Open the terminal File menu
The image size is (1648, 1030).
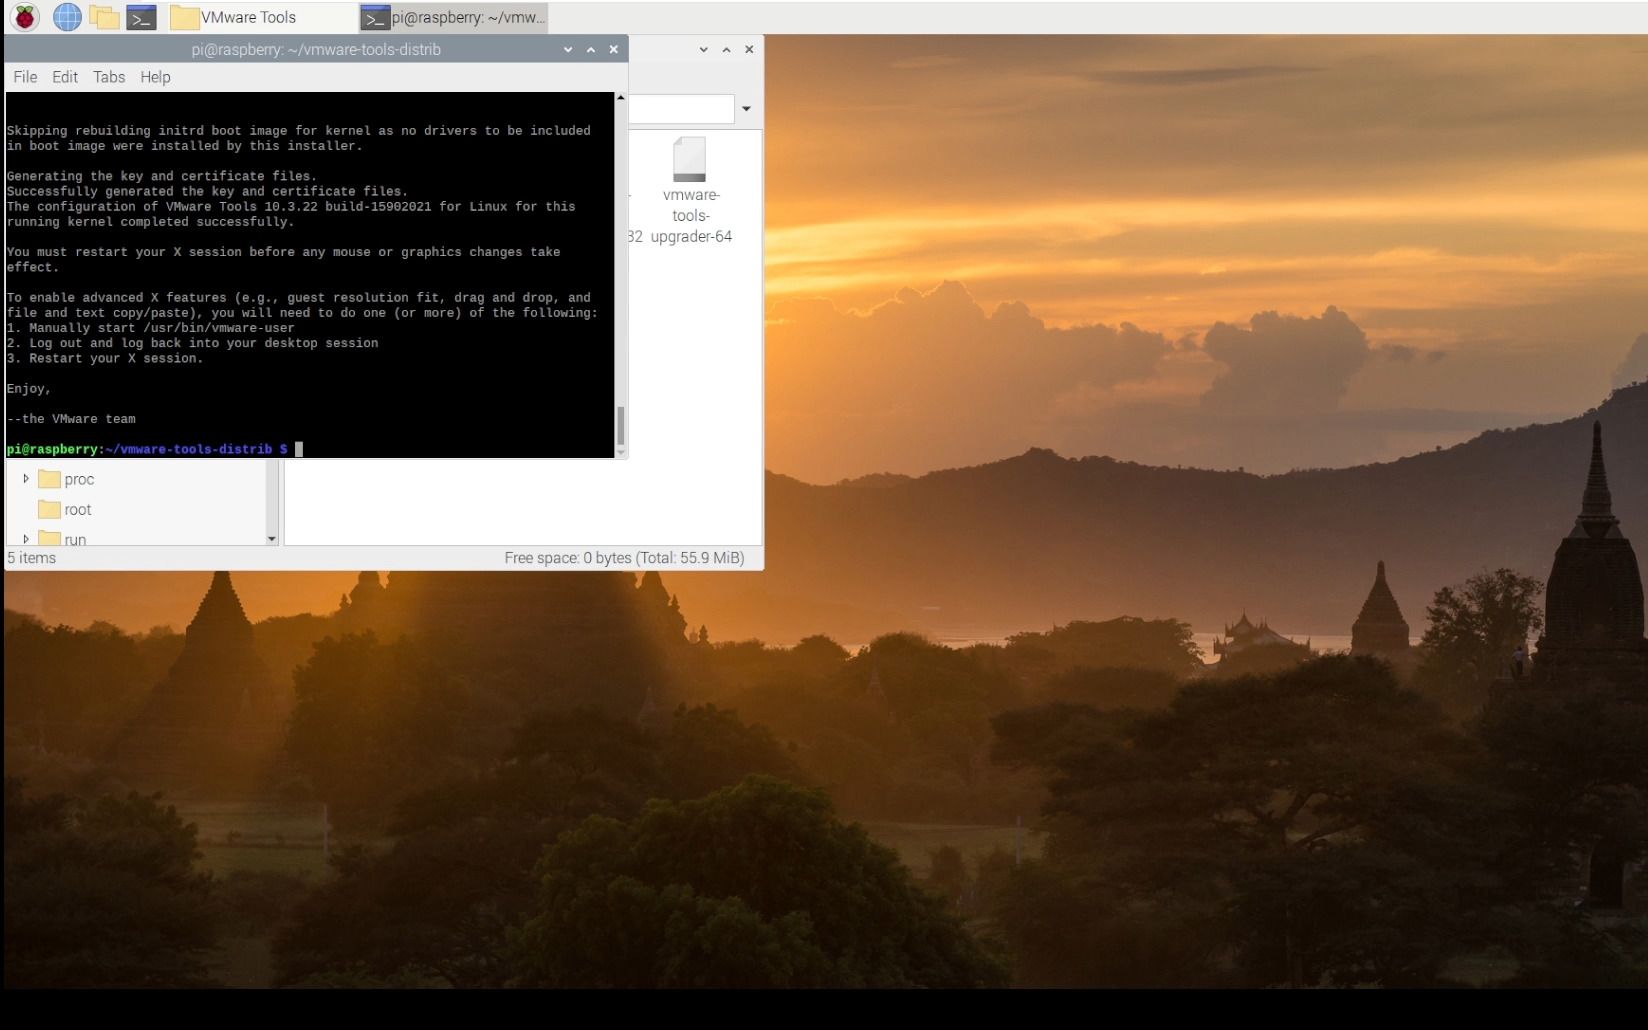[25, 77]
